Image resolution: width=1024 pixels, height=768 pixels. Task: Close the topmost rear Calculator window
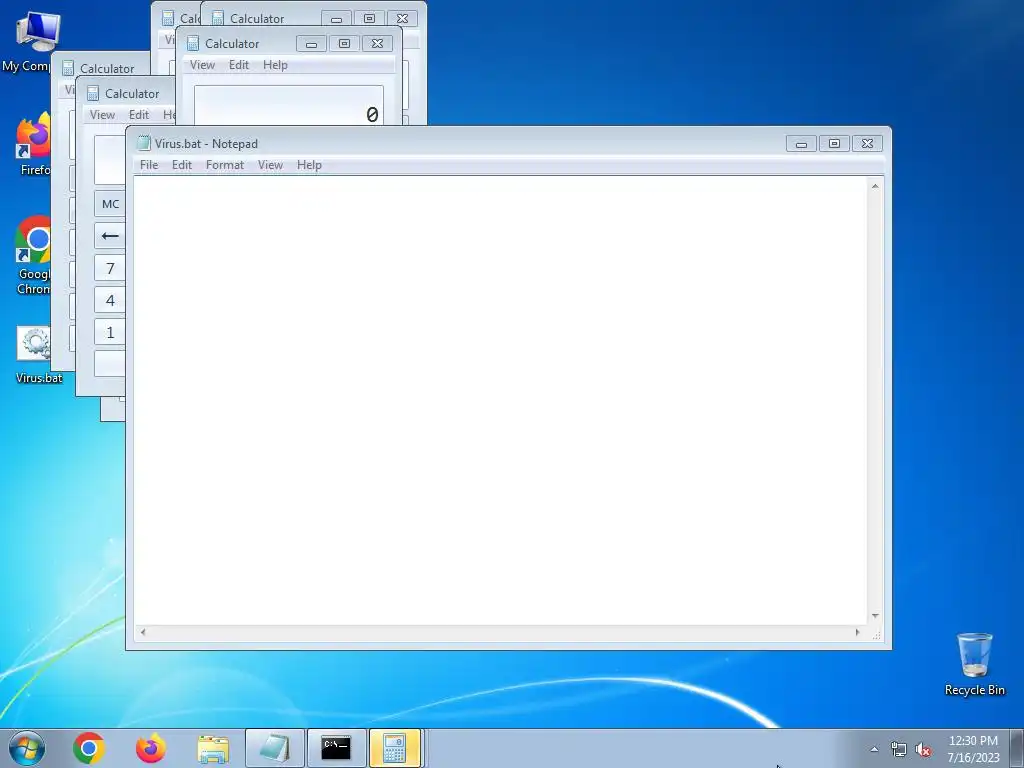402,18
